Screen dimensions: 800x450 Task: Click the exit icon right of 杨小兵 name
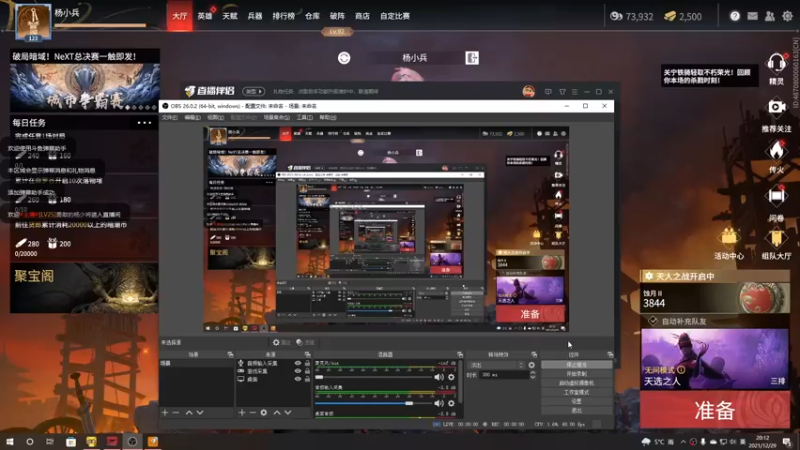(472, 58)
